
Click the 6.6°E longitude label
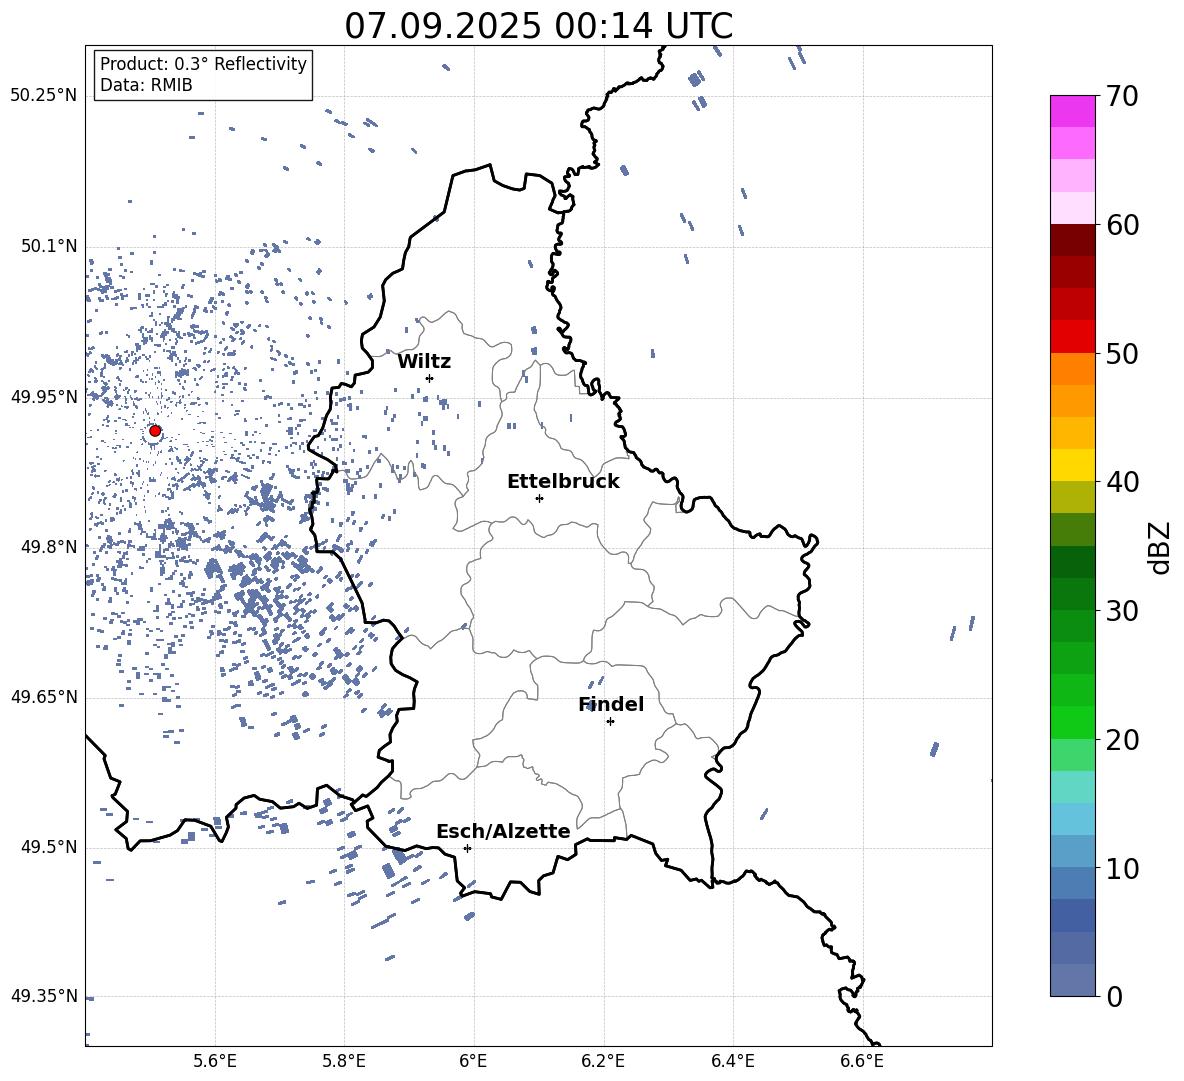(x=862, y=1061)
